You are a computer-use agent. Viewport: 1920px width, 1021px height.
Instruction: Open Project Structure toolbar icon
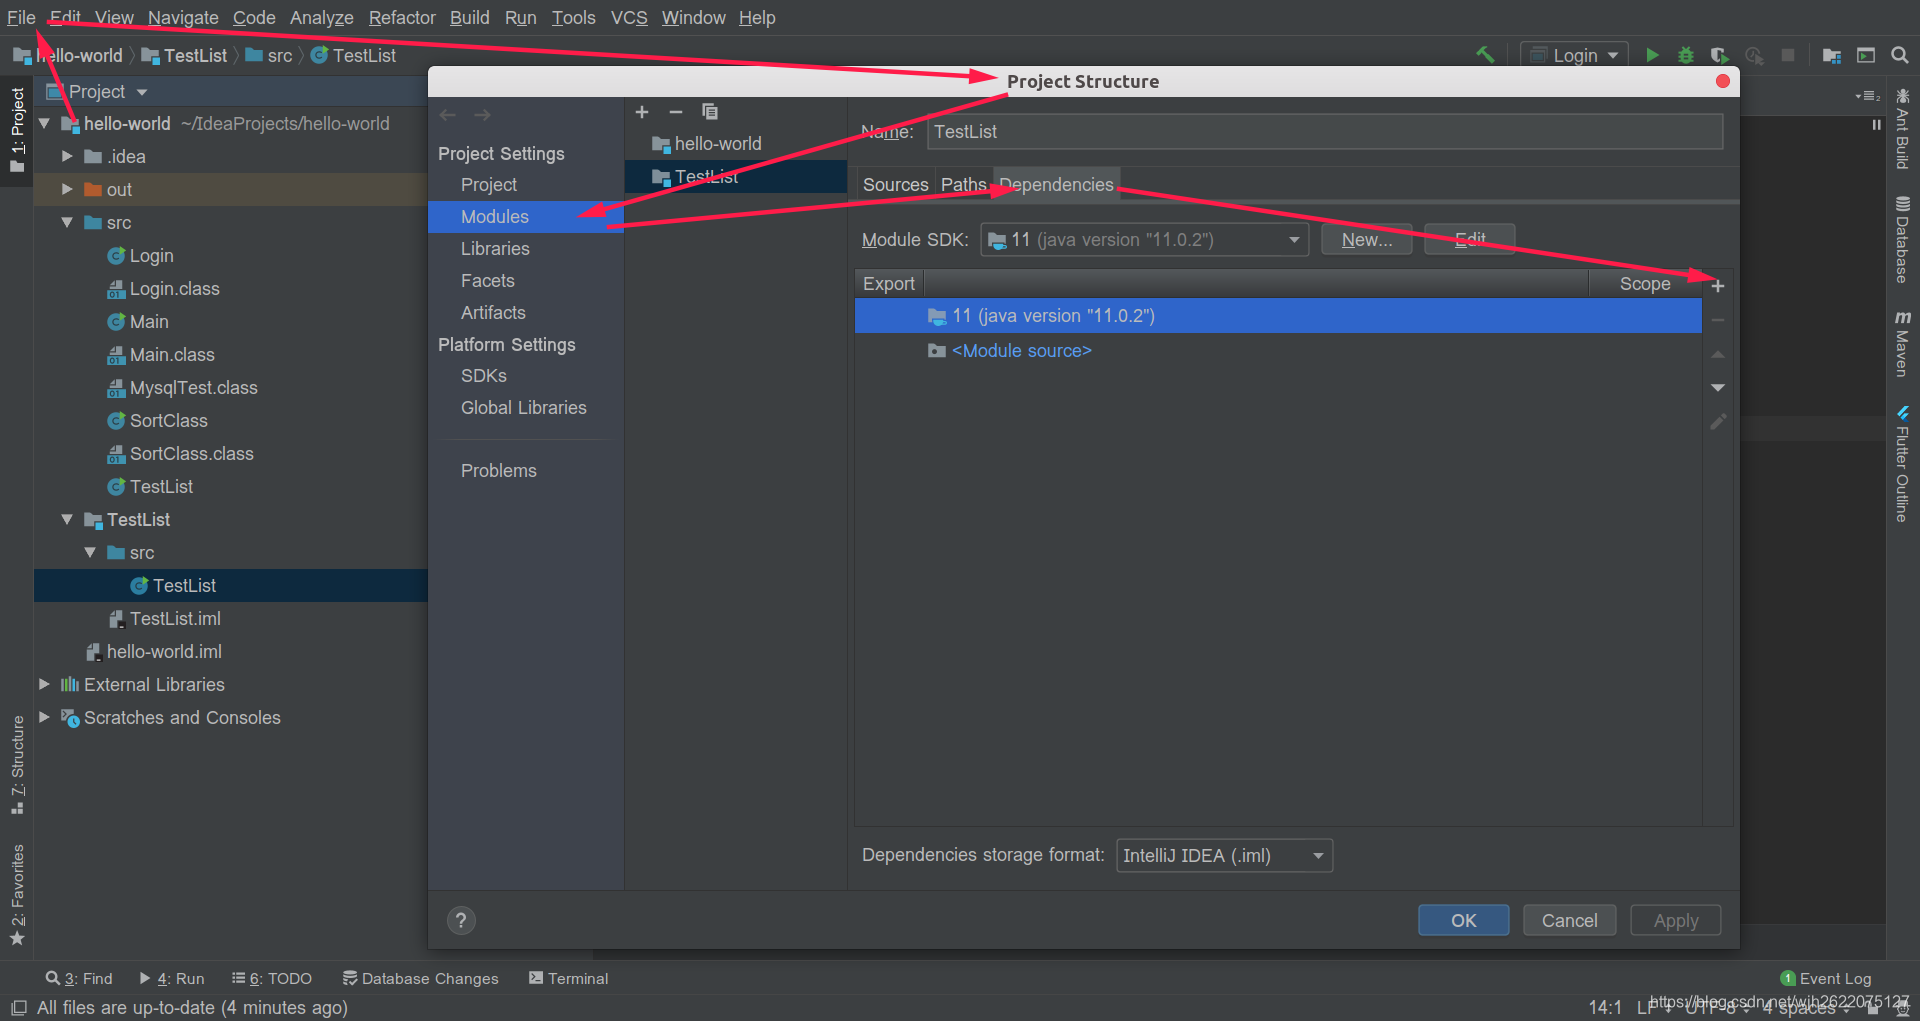(1832, 55)
